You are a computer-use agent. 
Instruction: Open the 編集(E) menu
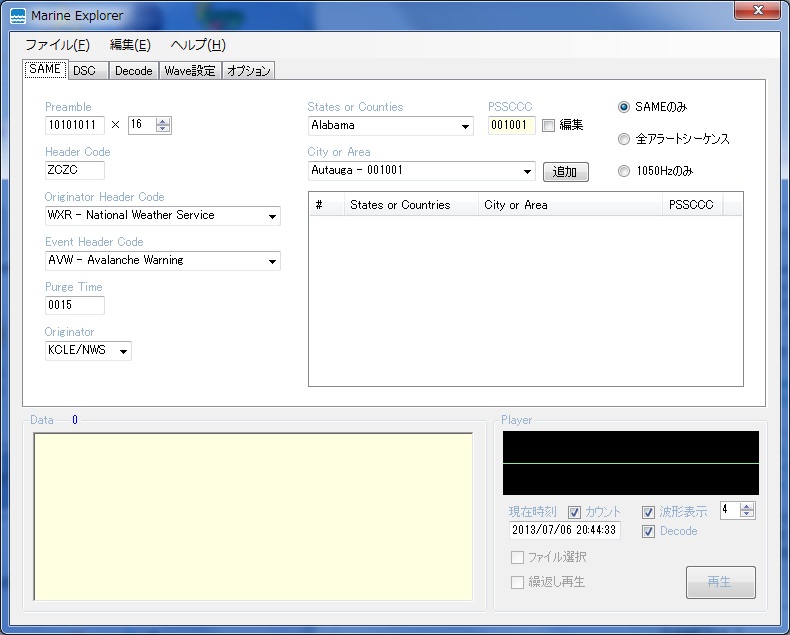[x=130, y=45]
